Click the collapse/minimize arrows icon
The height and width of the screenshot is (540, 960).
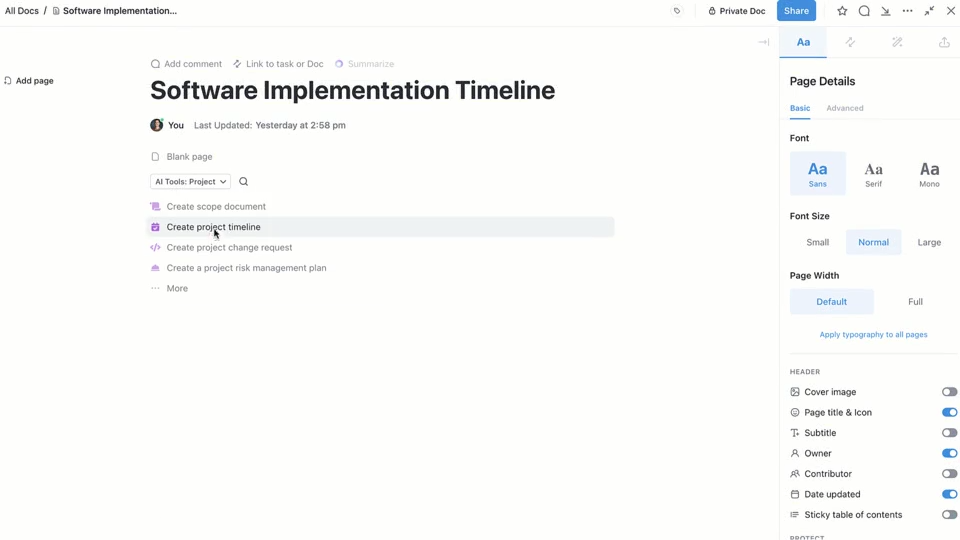929,11
